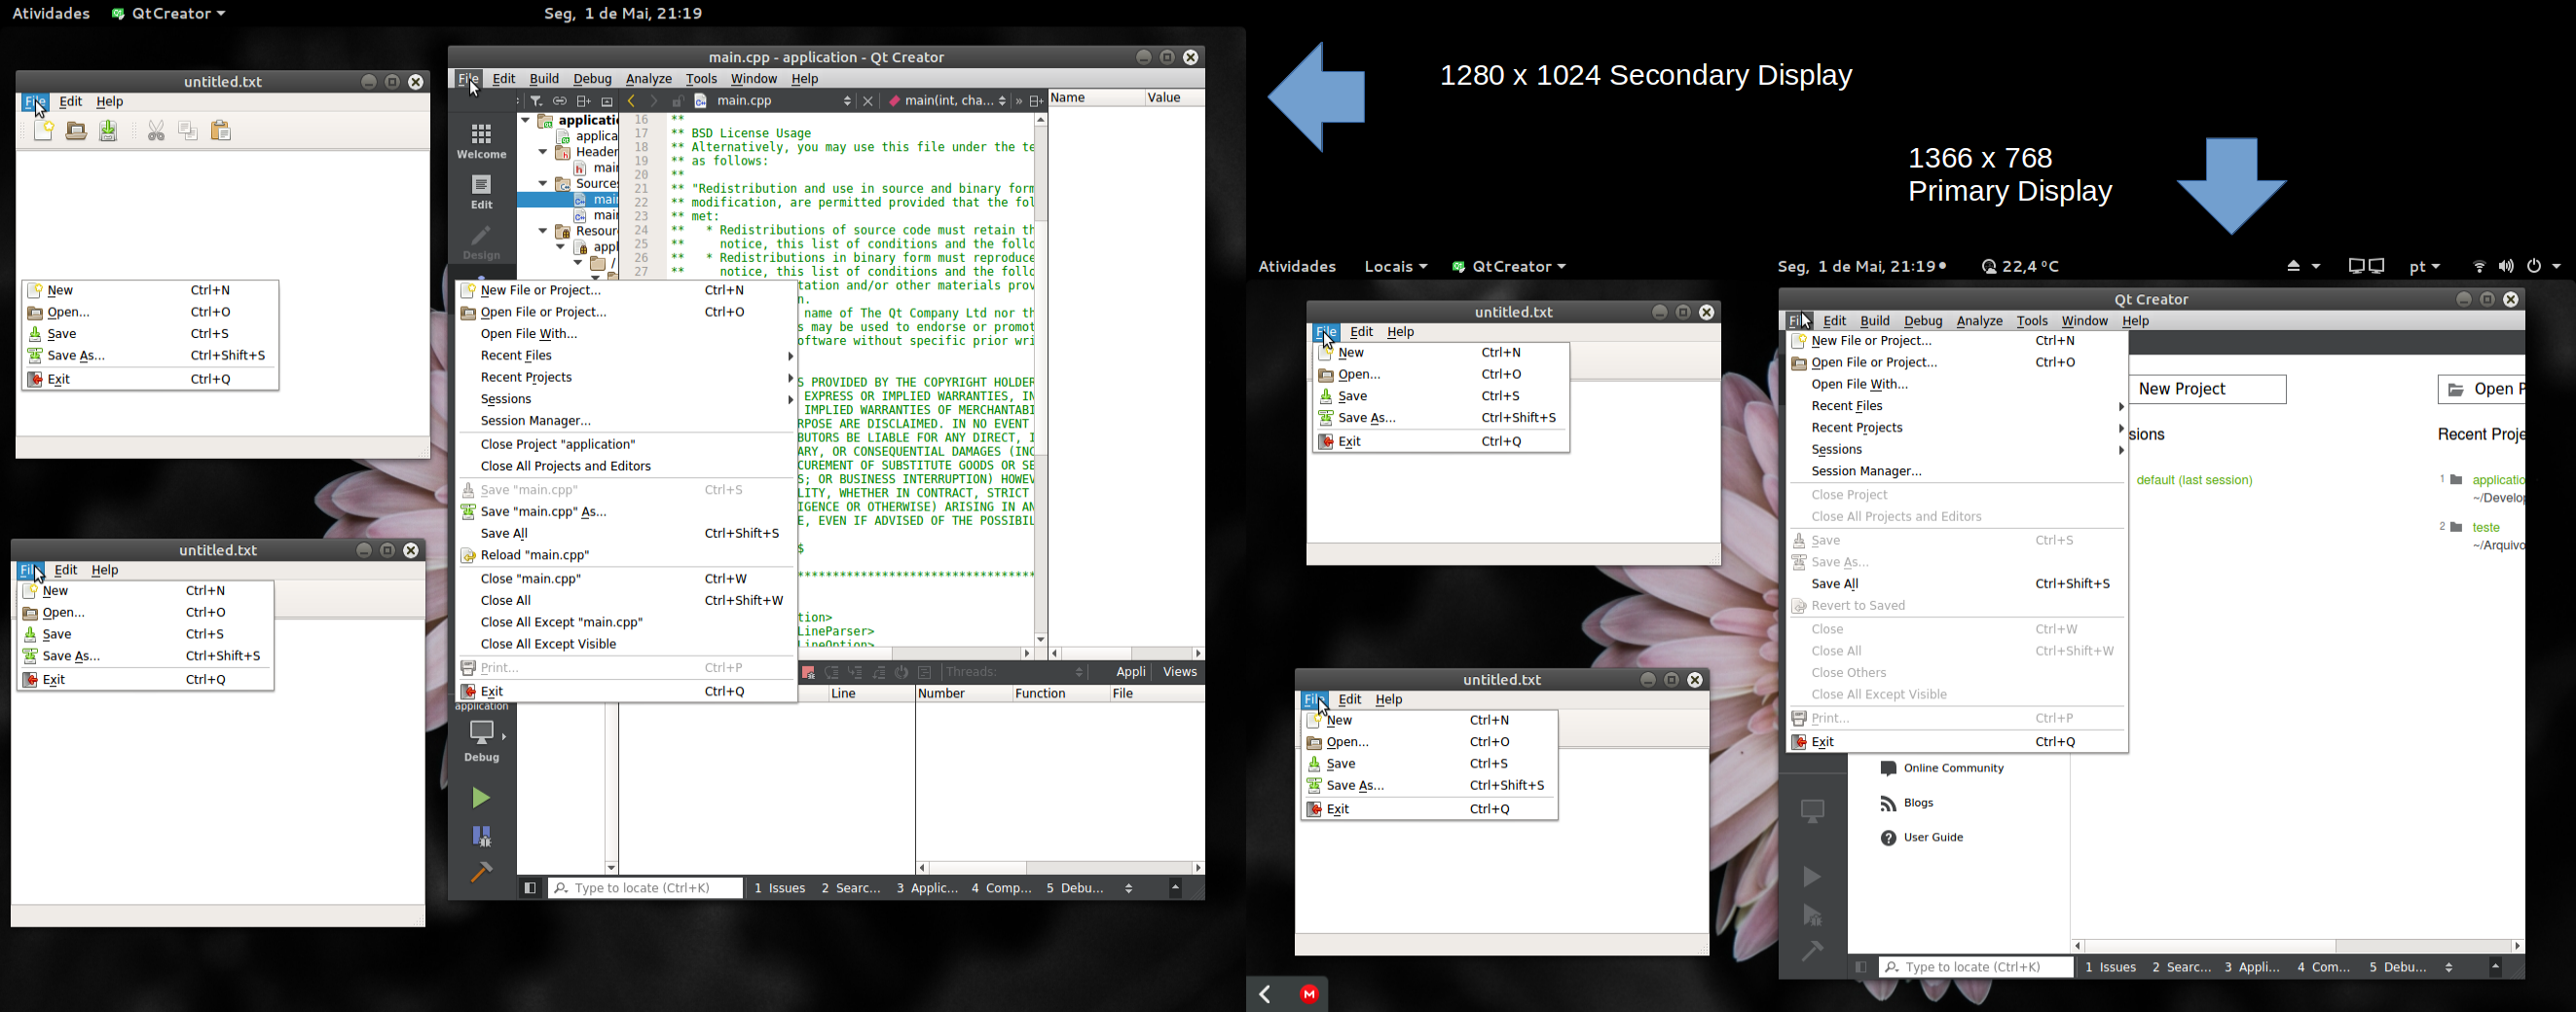The height and width of the screenshot is (1012, 2576).
Task: Toggle the left sidebar visibility in main.cpp window
Action: (530, 888)
